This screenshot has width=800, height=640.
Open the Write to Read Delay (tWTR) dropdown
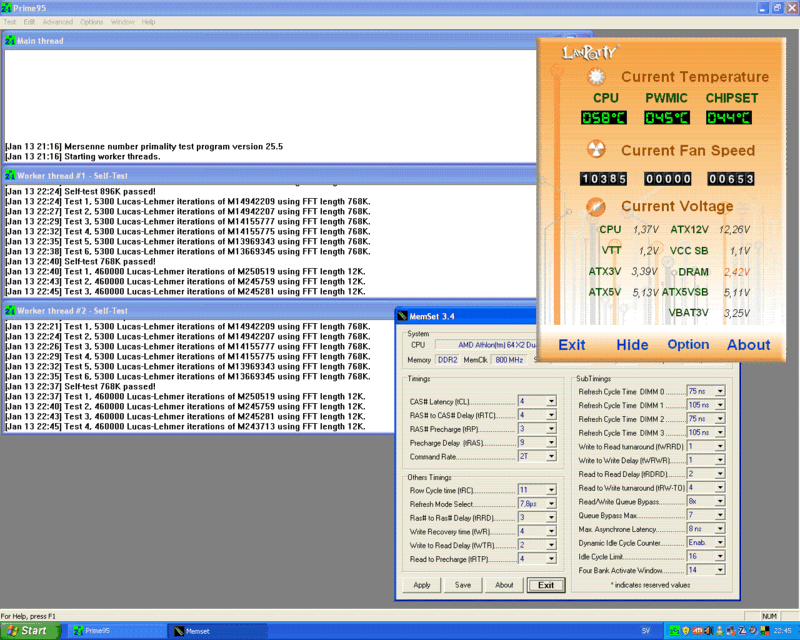(x=551, y=545)
